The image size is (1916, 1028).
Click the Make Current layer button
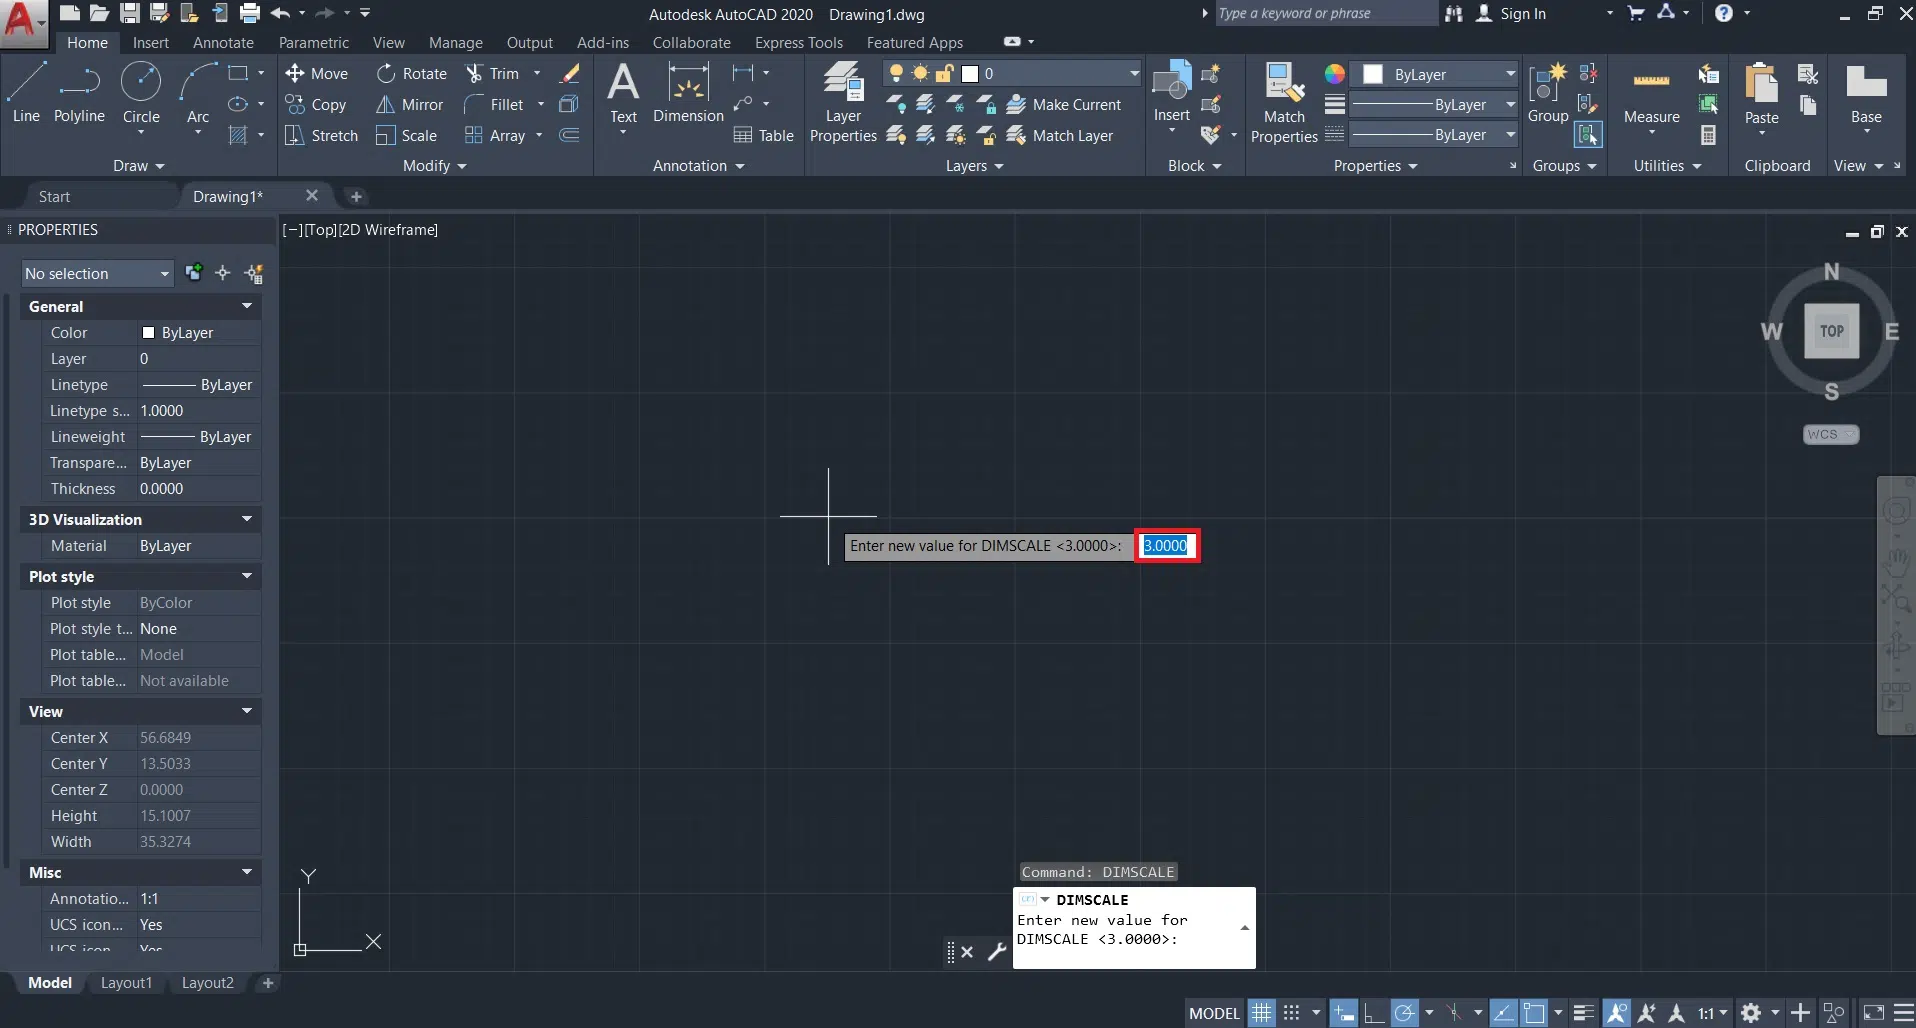1064,105
